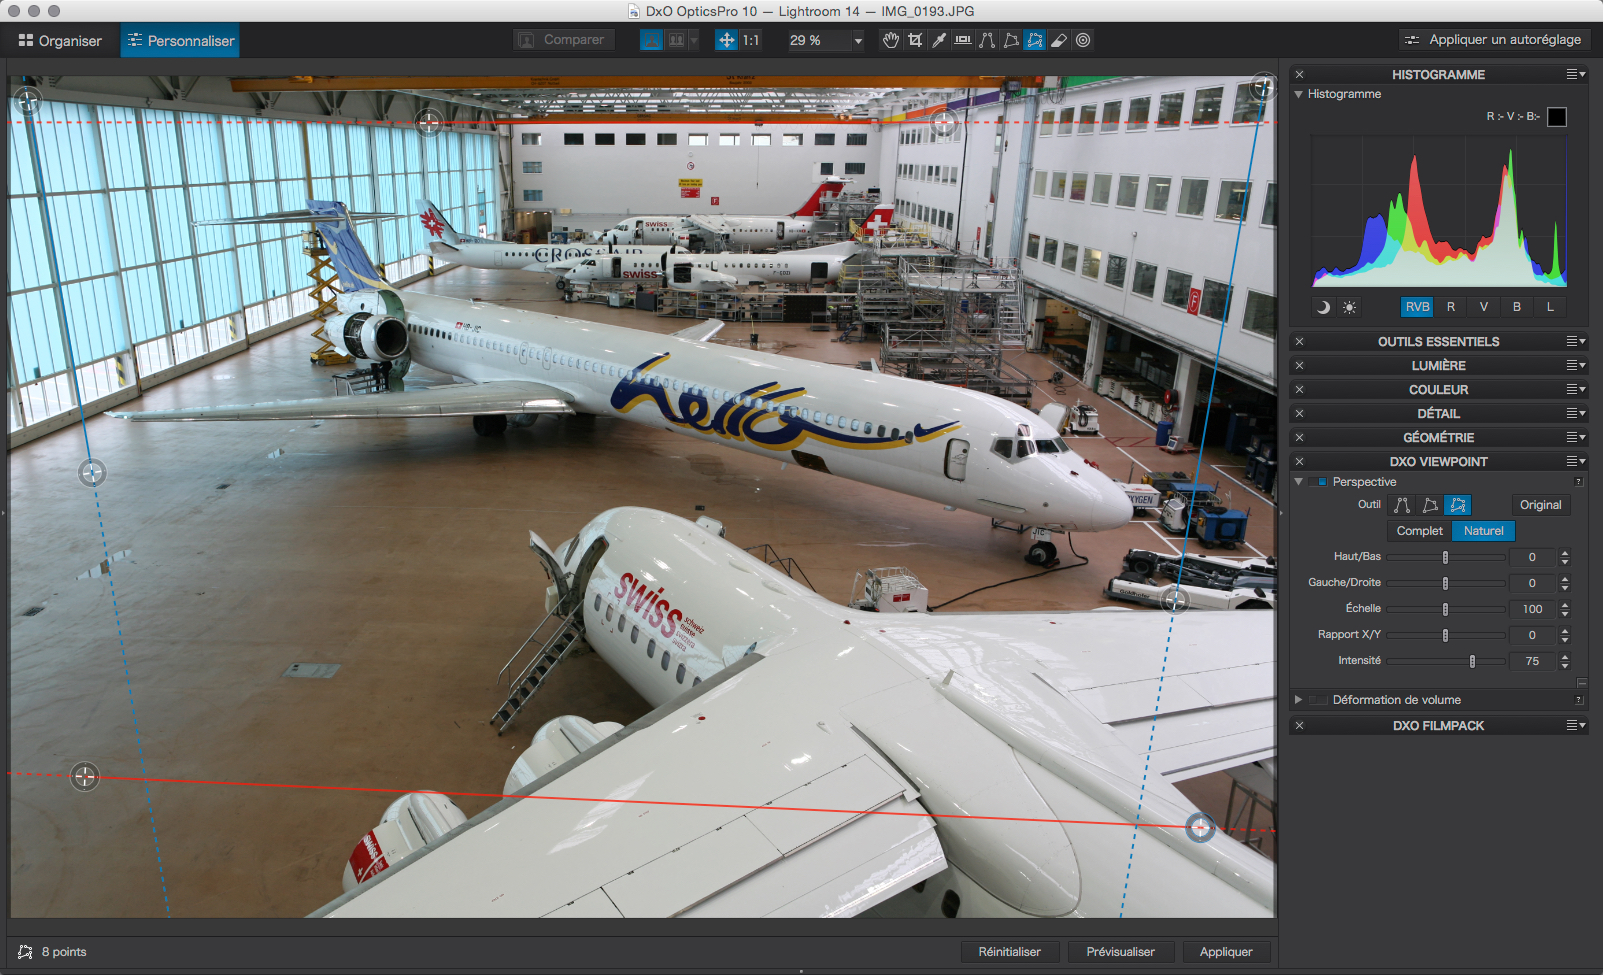1603x975 pixels.
Task: Choose force parallels tool in Outil row
Action: [x=1402, y=505]
